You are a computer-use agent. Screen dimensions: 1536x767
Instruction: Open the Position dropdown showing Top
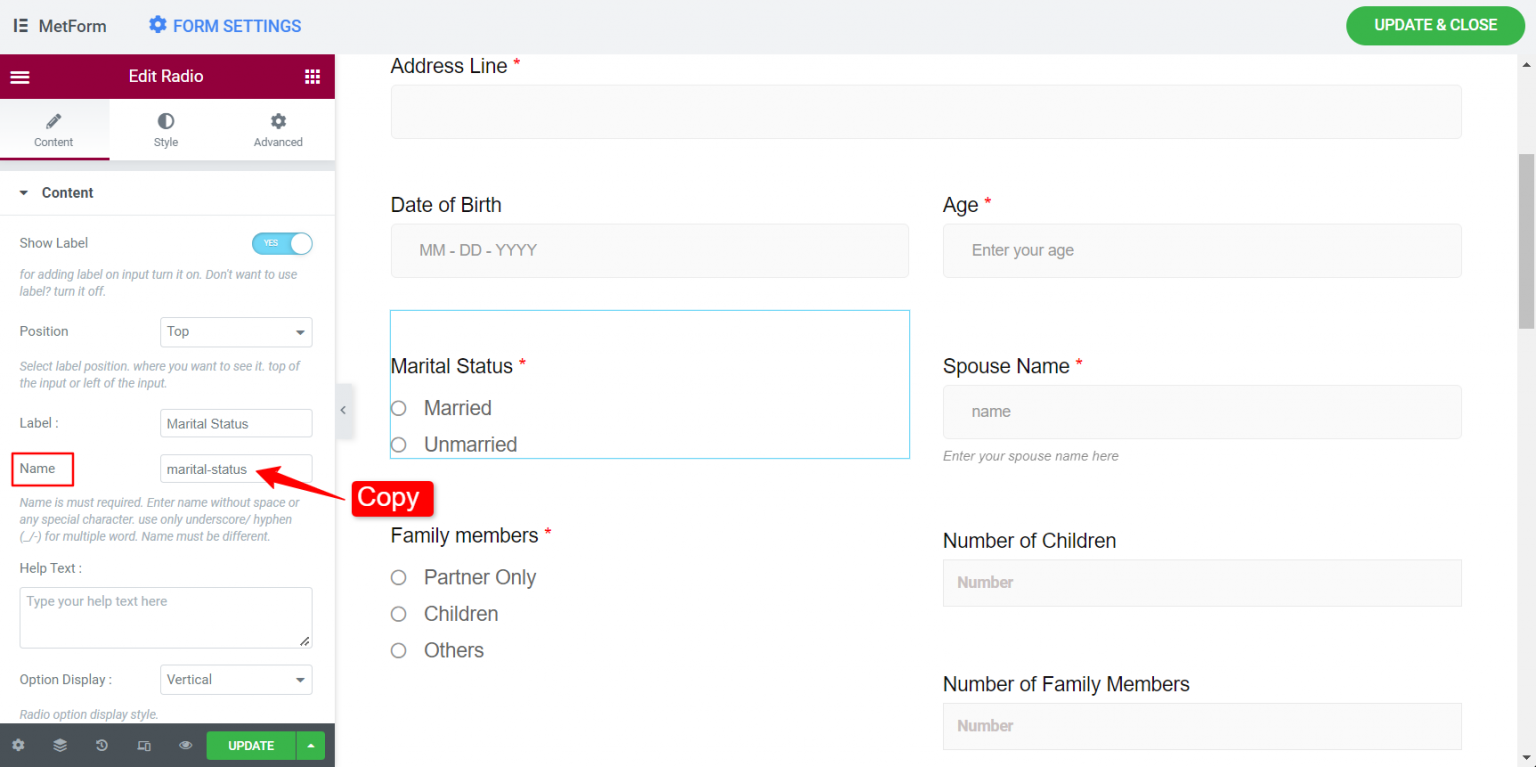[x=236, y=331]
